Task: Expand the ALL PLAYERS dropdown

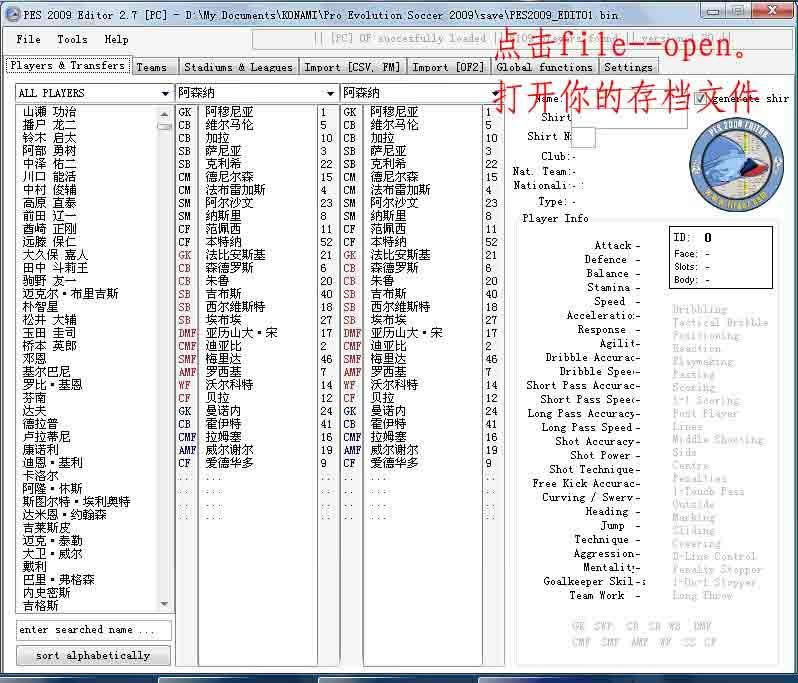Action: click(165, 93)
